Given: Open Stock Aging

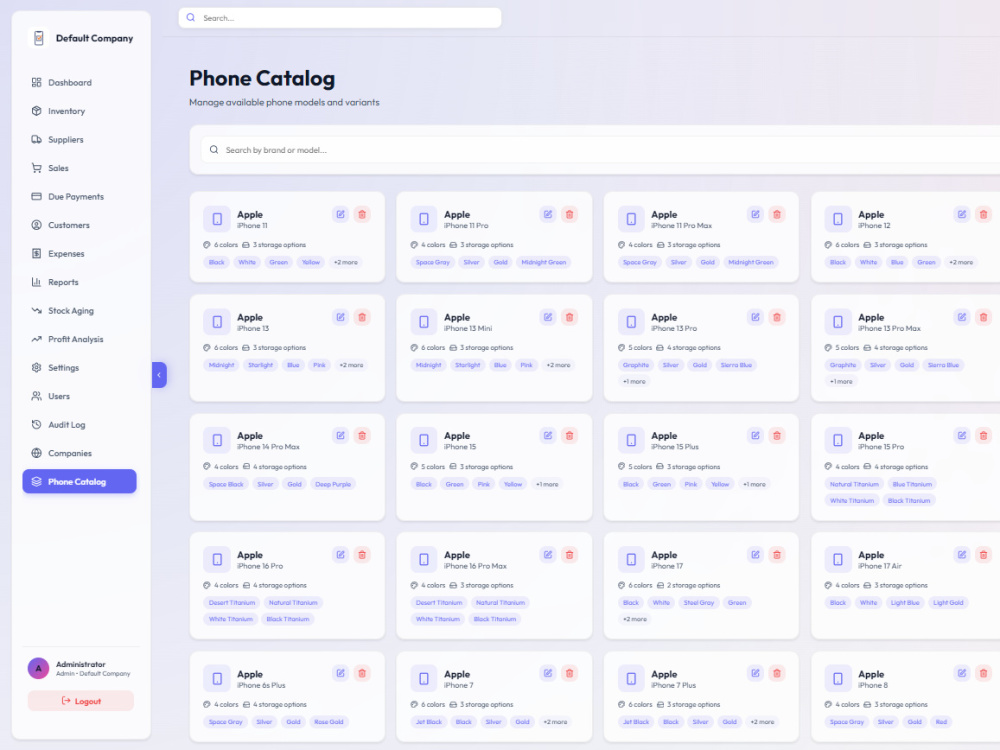Looking at the screenshot, I should 80,311.
